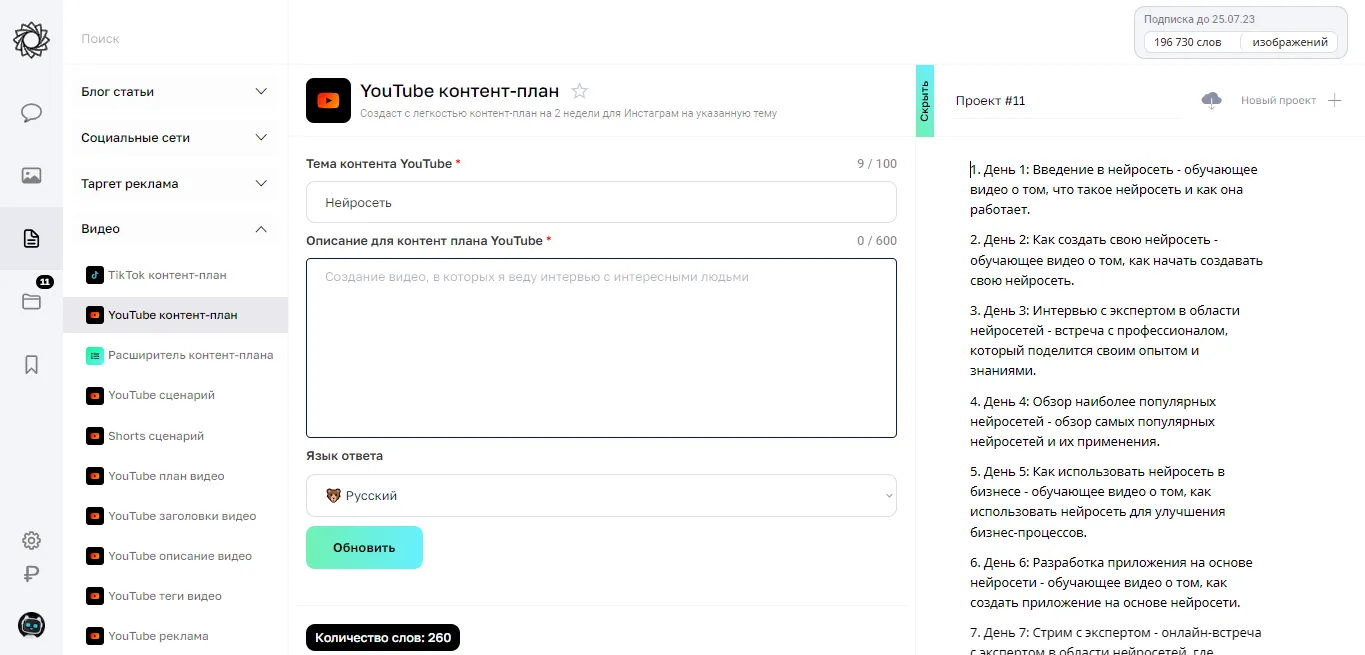This screenshot has height=655, width=1365.
Task: Click the изображений subscription counter
Action: click(x=1290, y=42)
